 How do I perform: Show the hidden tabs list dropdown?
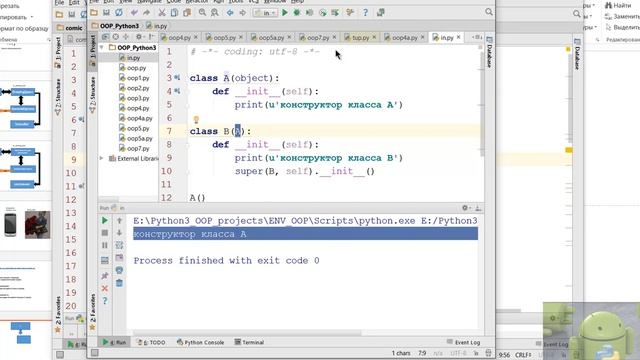point(476,37)
